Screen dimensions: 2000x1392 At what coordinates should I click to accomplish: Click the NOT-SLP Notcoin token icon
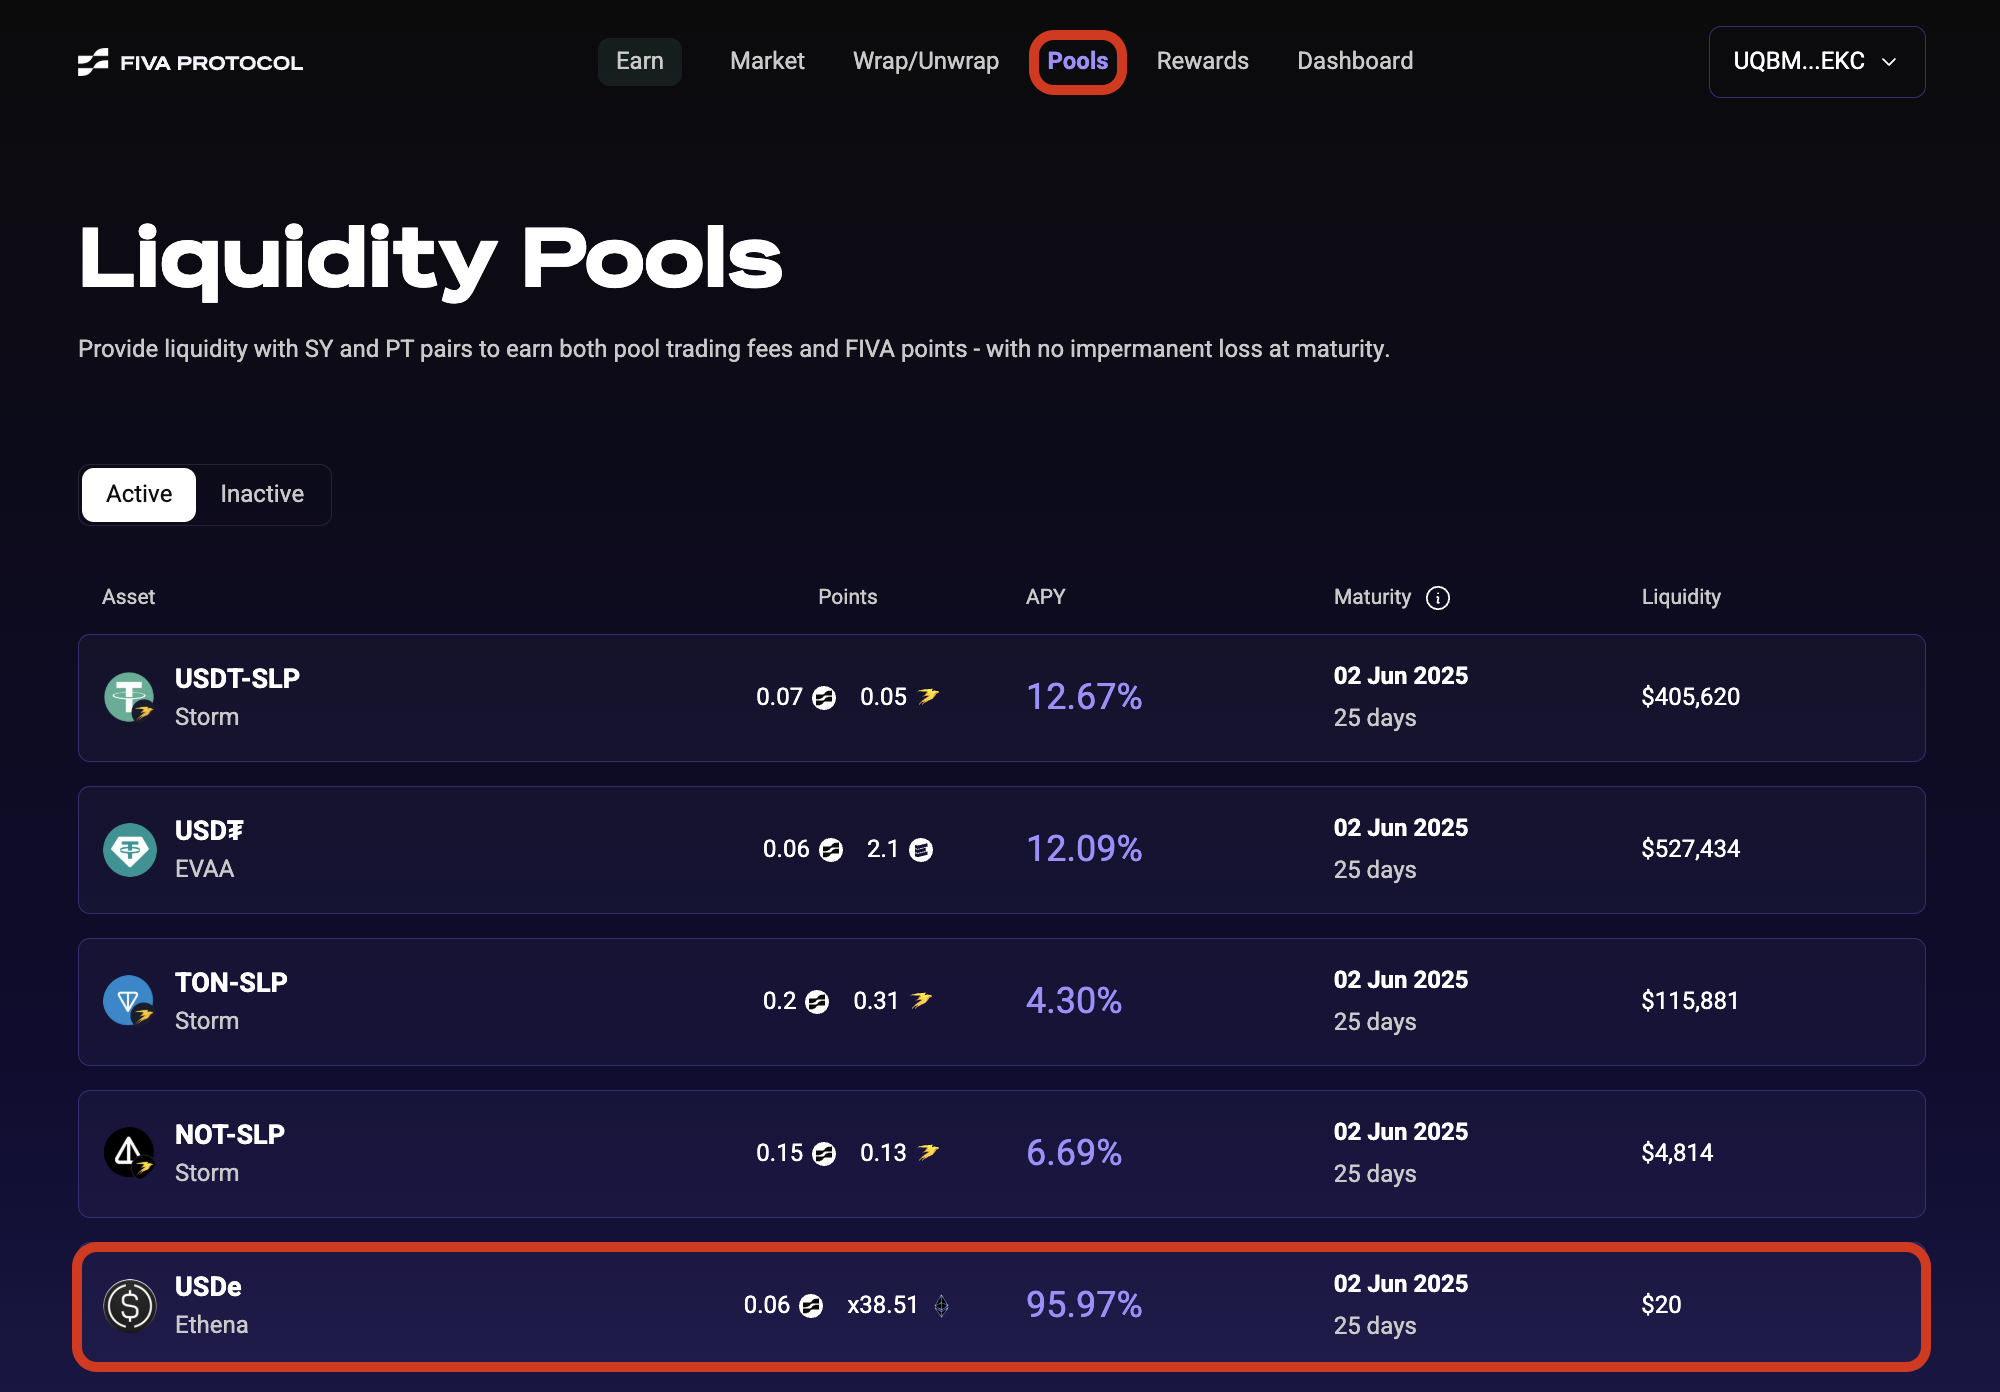(x=129, y=1153)
